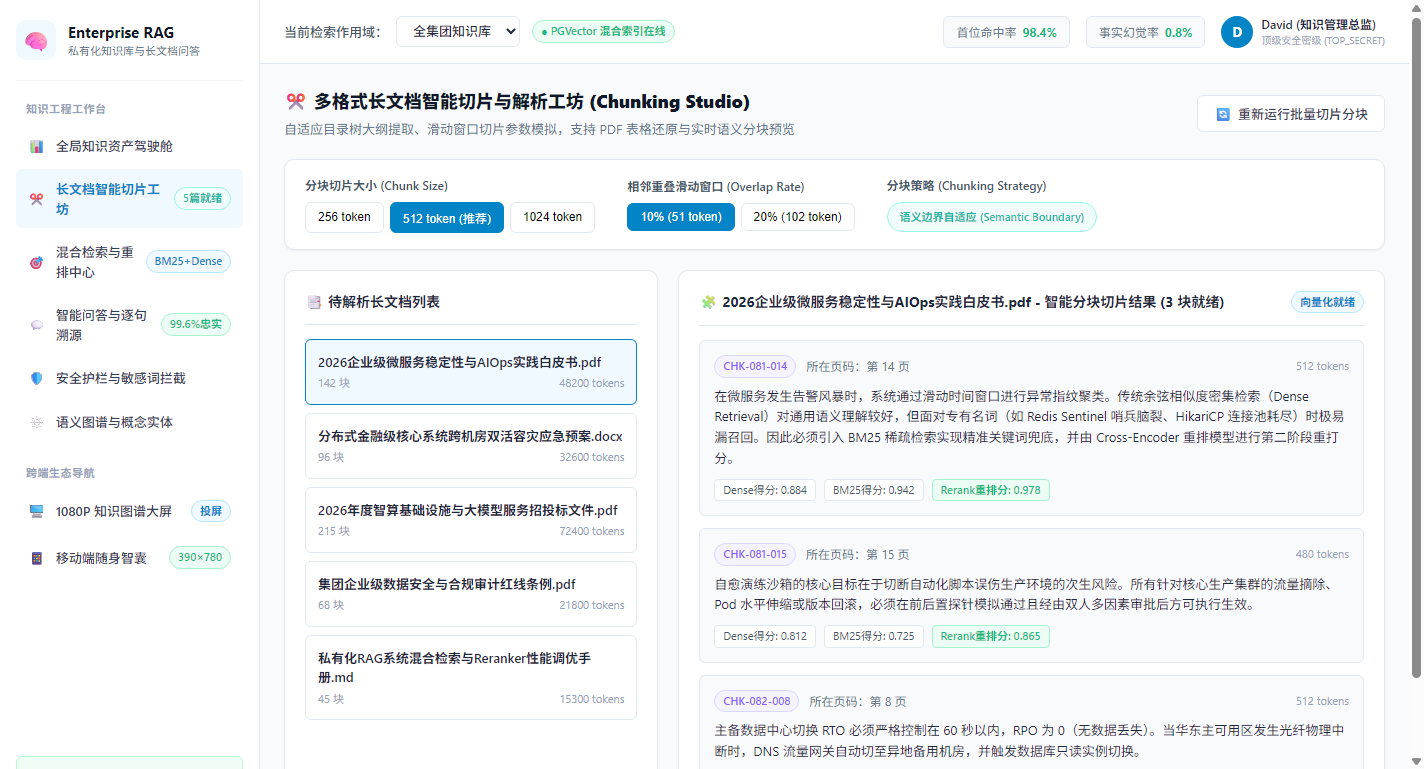Viewport: 1424px width, 769px height.
Task: Select the 长文档智能切片工坊 sidebar item
Action: click(x=129, y=199)
